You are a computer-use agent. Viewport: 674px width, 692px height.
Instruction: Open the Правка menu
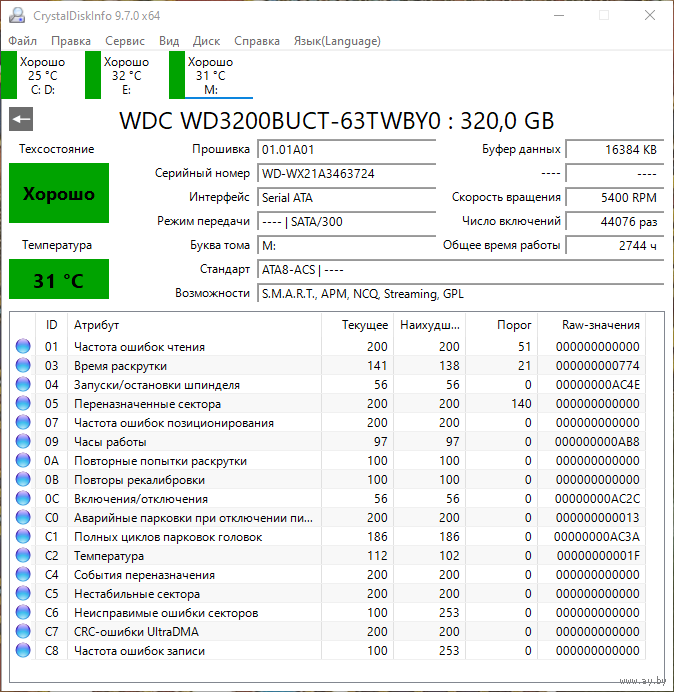tap(71, 41)
